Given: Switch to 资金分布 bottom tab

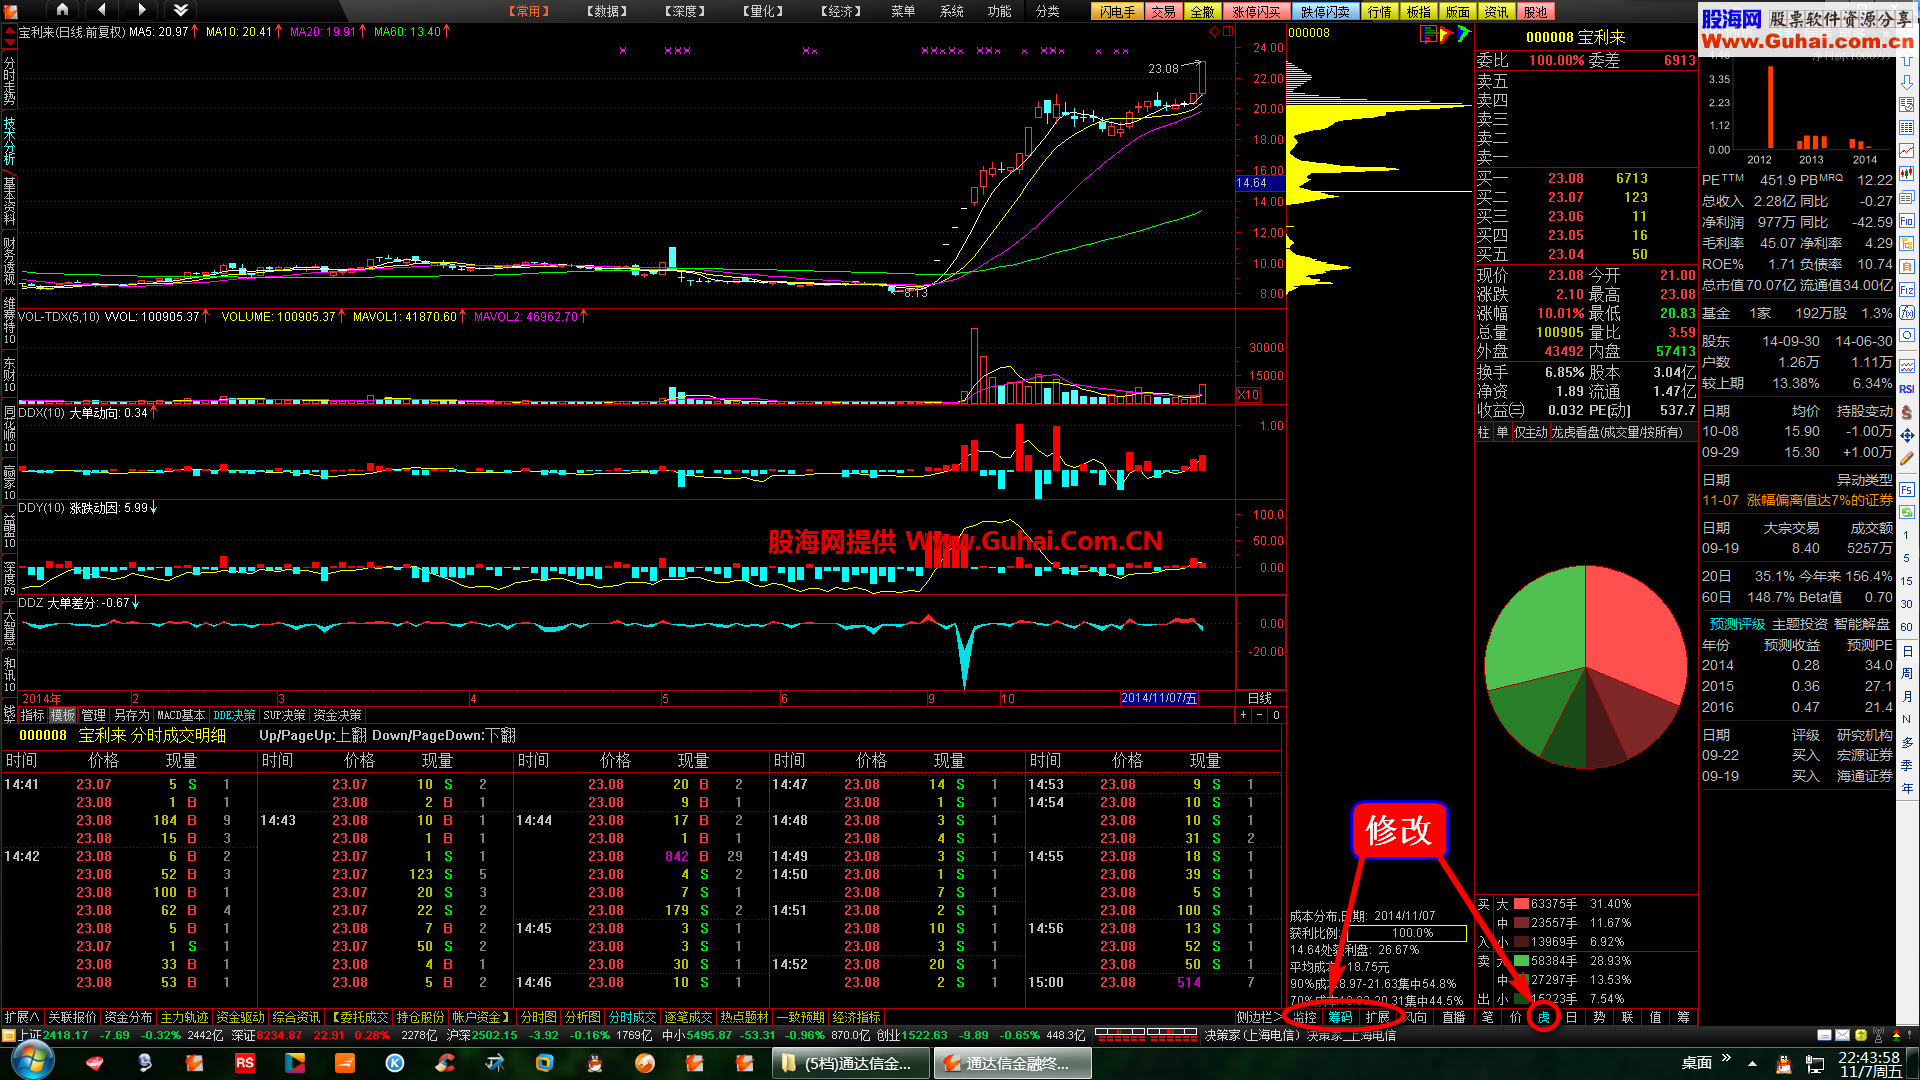Looking at the screenshot, I should point(129,1017).
